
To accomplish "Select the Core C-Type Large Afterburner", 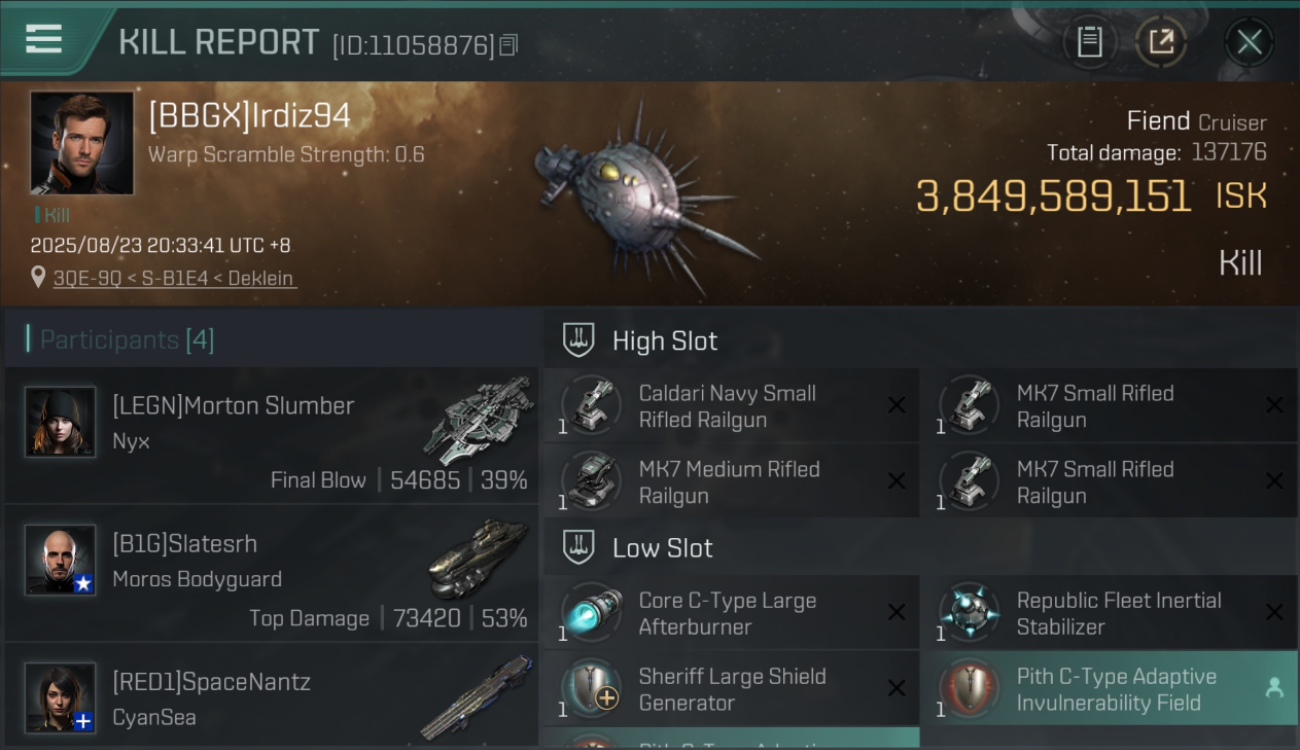I will (x=732, y=613).
